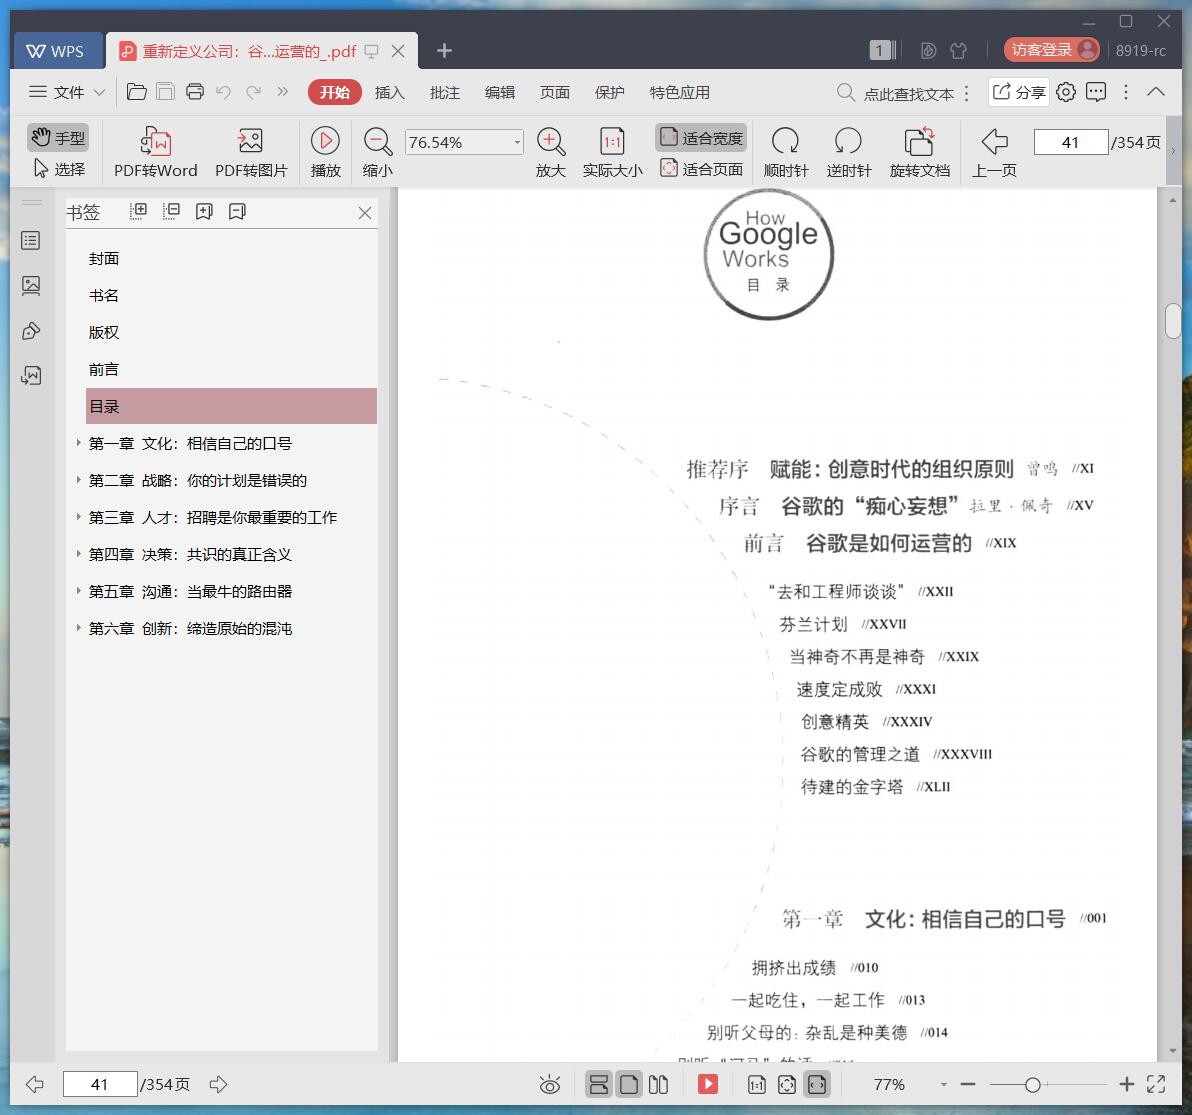Rotate page counterclockwise

[x=848, y=153]
